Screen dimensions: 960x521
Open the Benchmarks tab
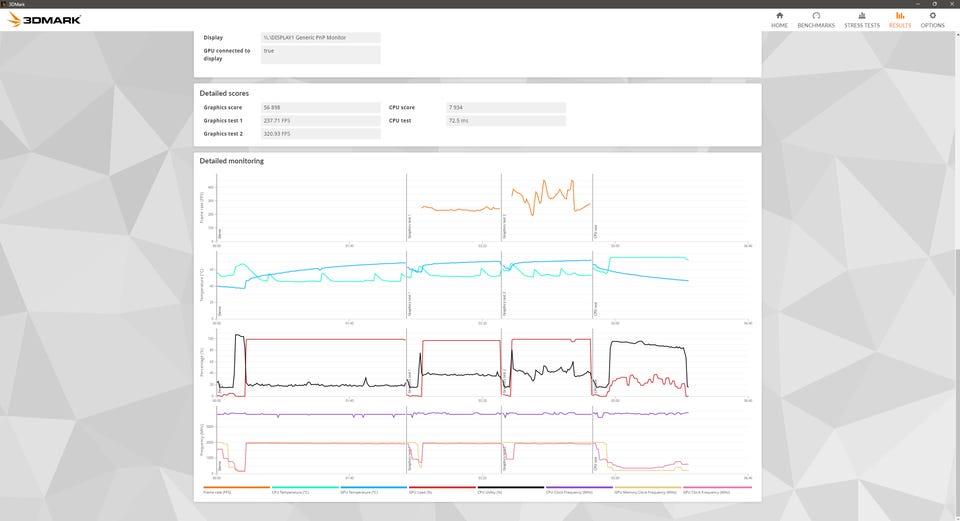(816, 20)
